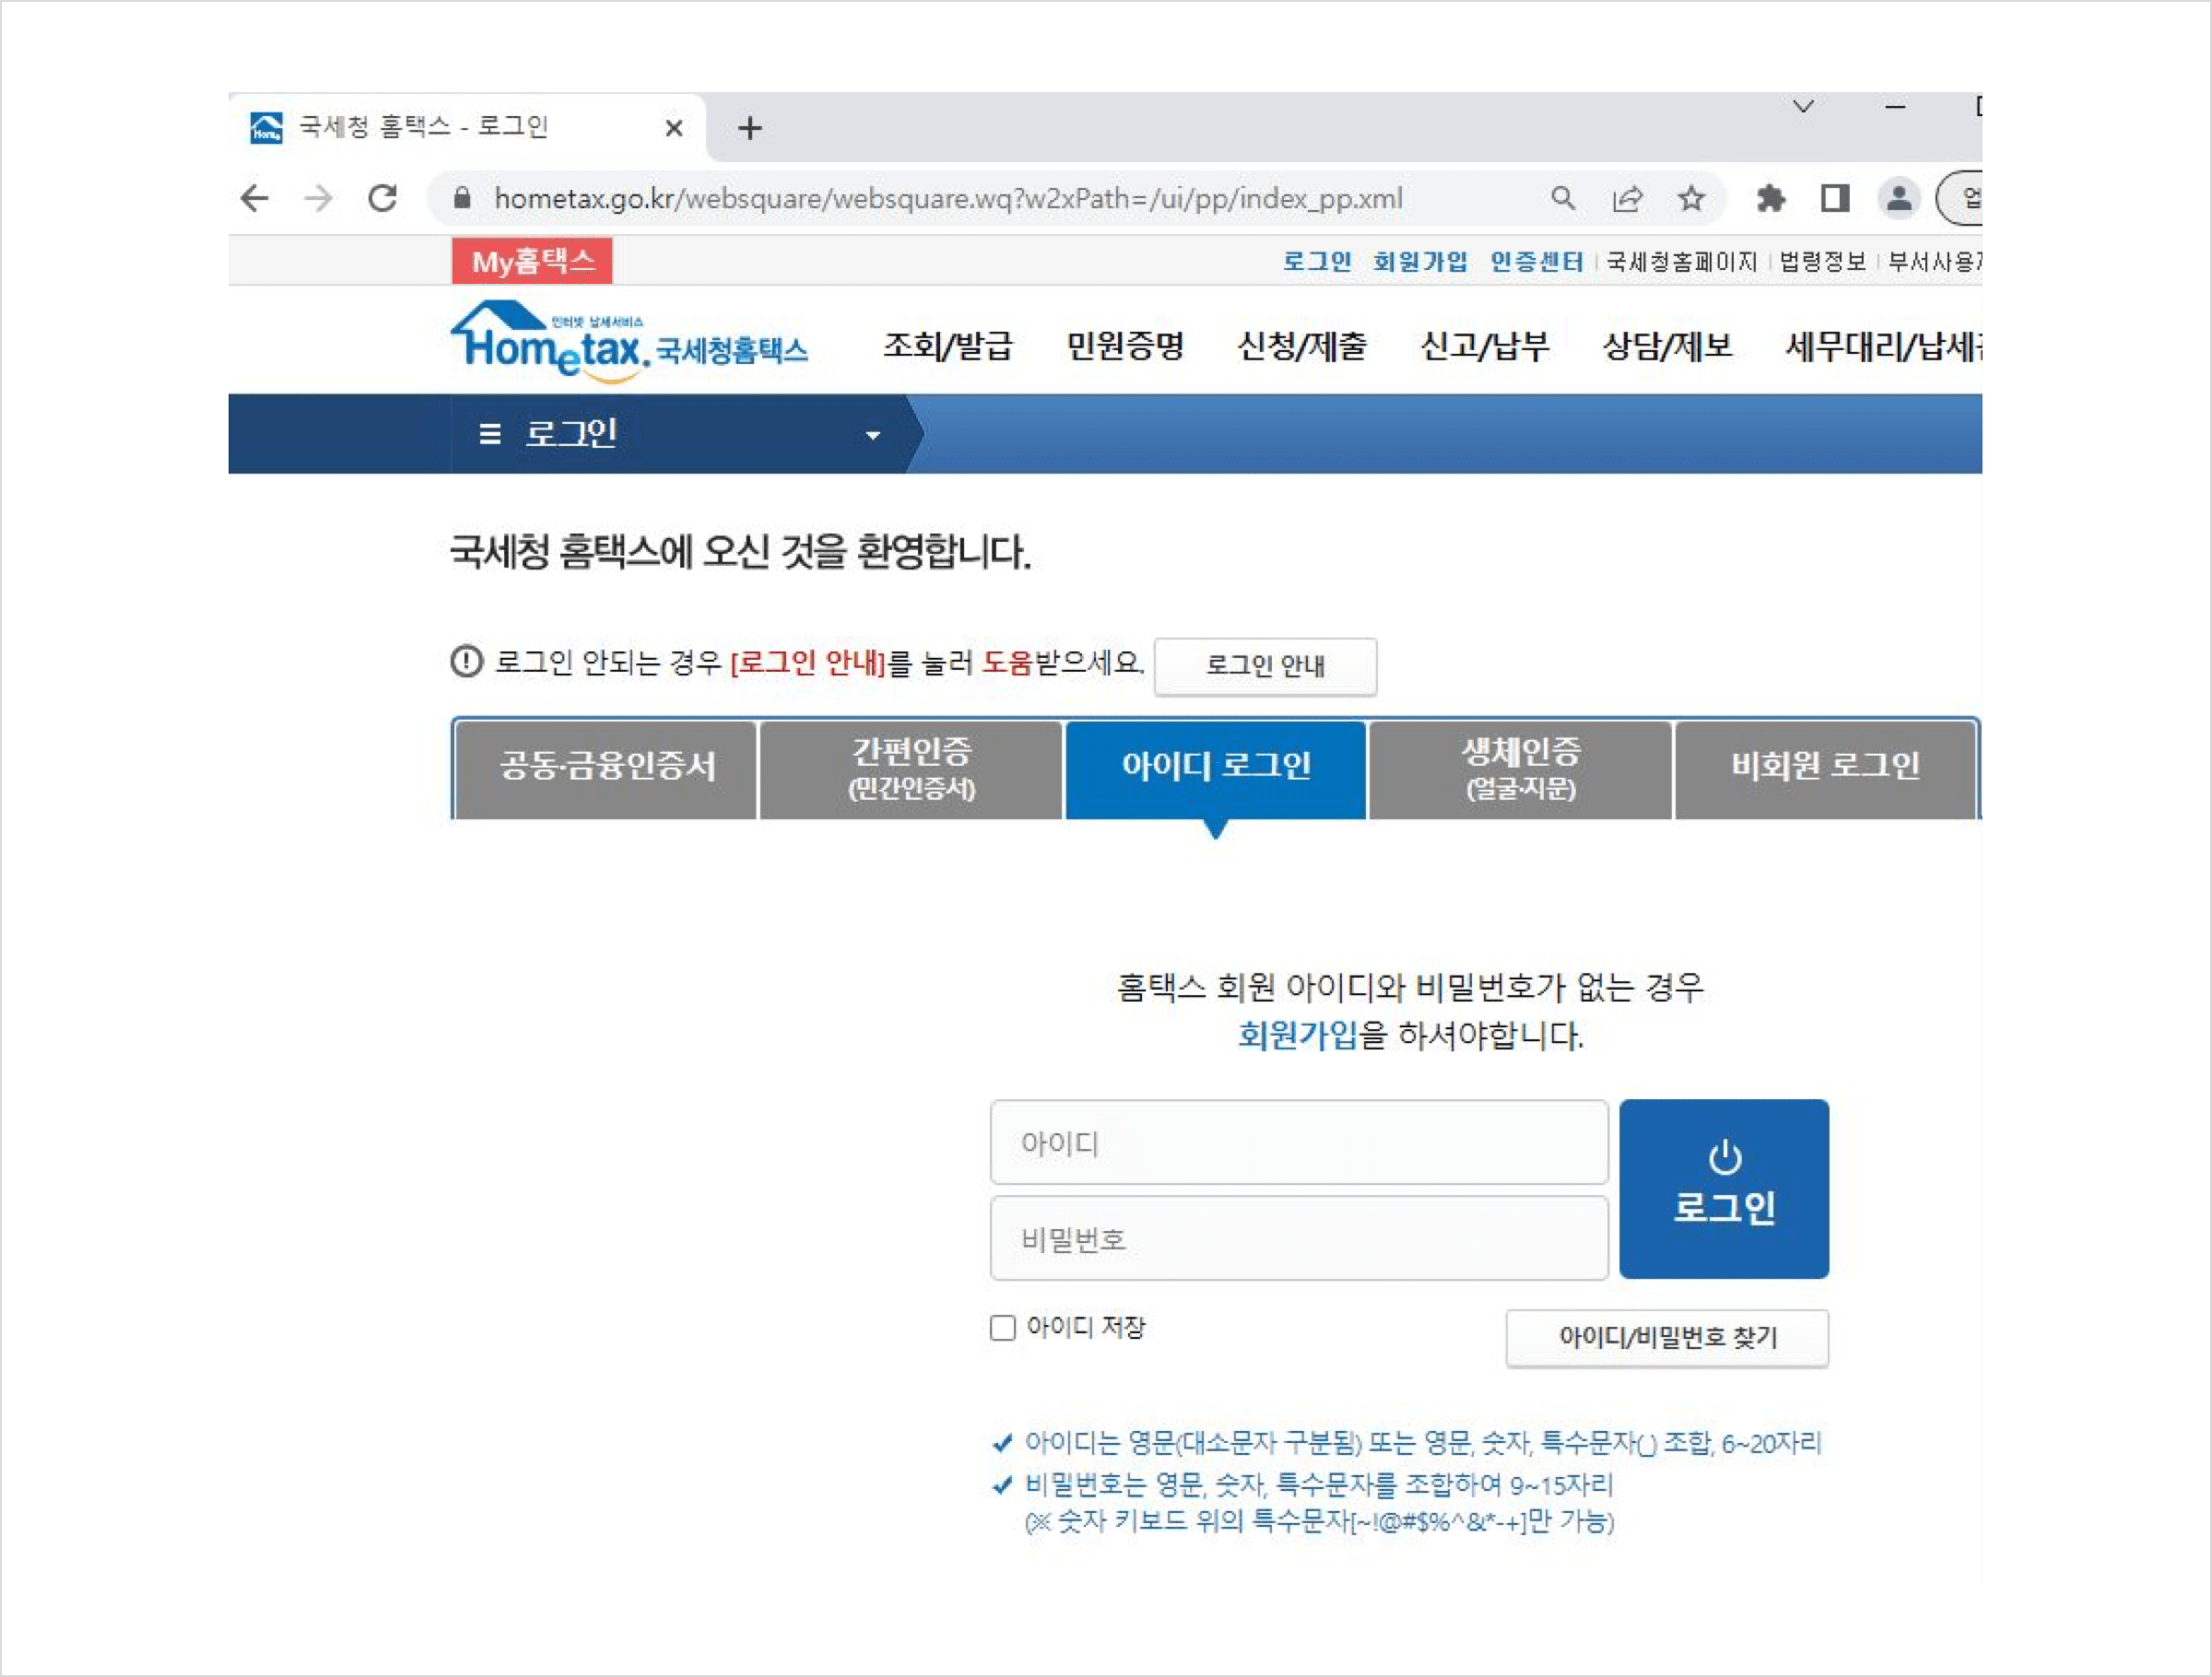Click the Hometax logo
This screenshot has height=1677, width=2212.
(x=628, y=343)
